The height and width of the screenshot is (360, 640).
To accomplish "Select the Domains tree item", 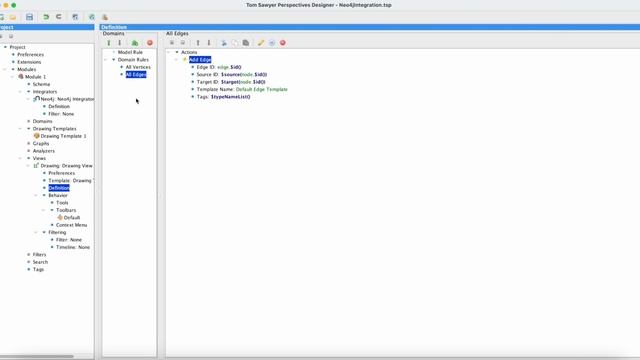I will 42,121.
